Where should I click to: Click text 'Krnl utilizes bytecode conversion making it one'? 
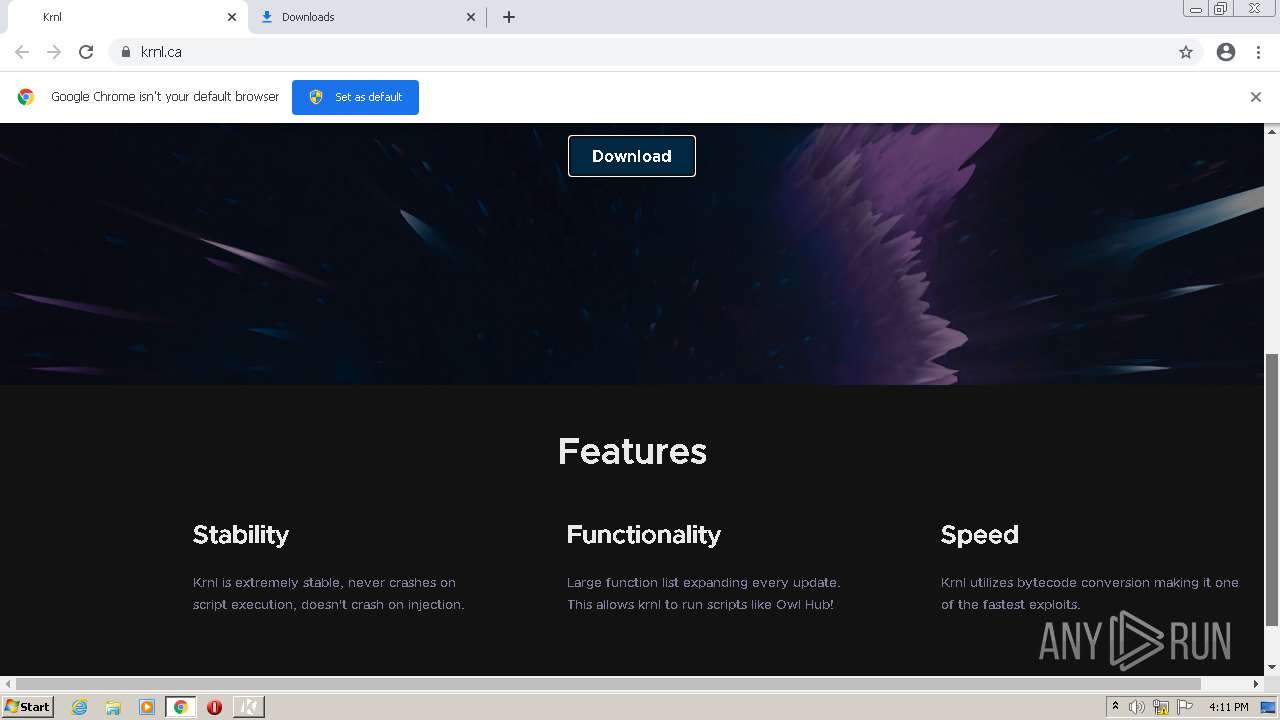[x=1090, y=582]
